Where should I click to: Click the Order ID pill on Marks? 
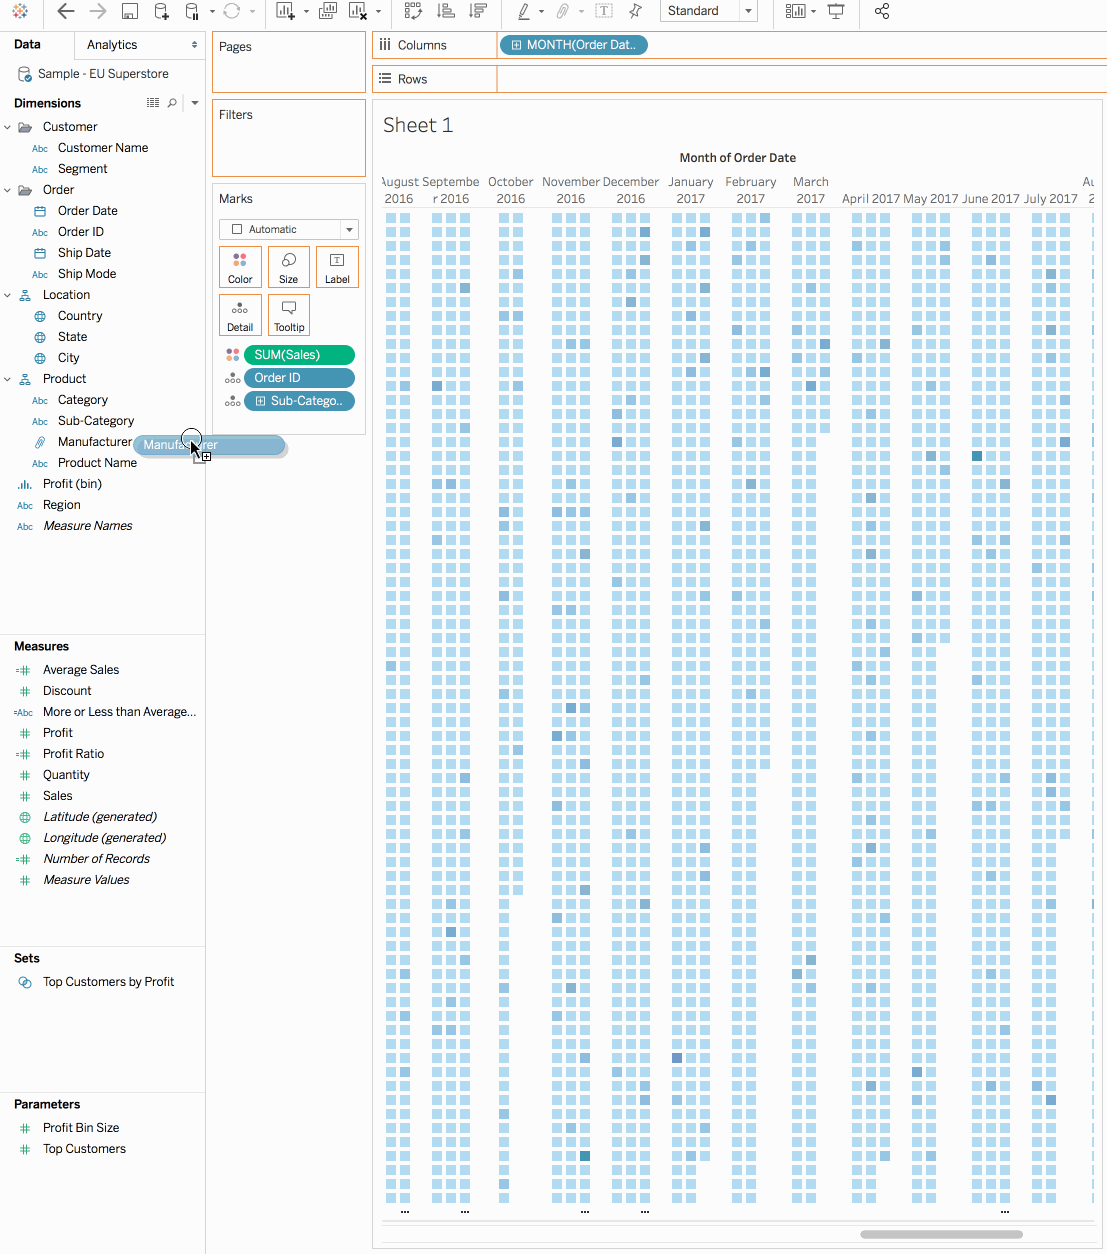click(299, 378)
